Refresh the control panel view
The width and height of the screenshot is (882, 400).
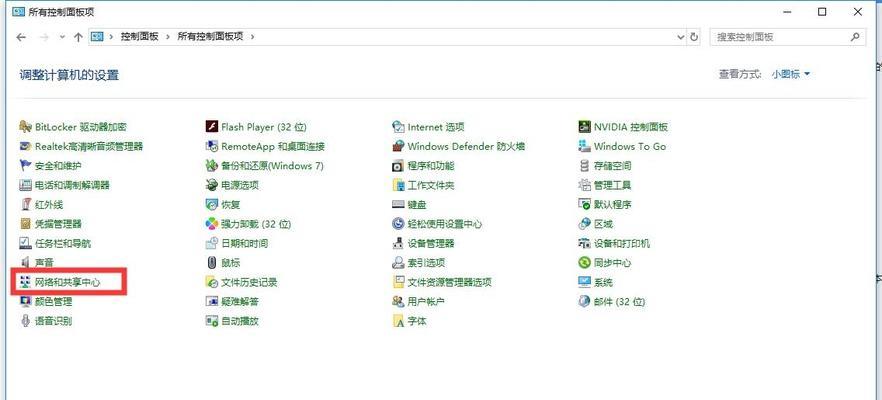694,37
